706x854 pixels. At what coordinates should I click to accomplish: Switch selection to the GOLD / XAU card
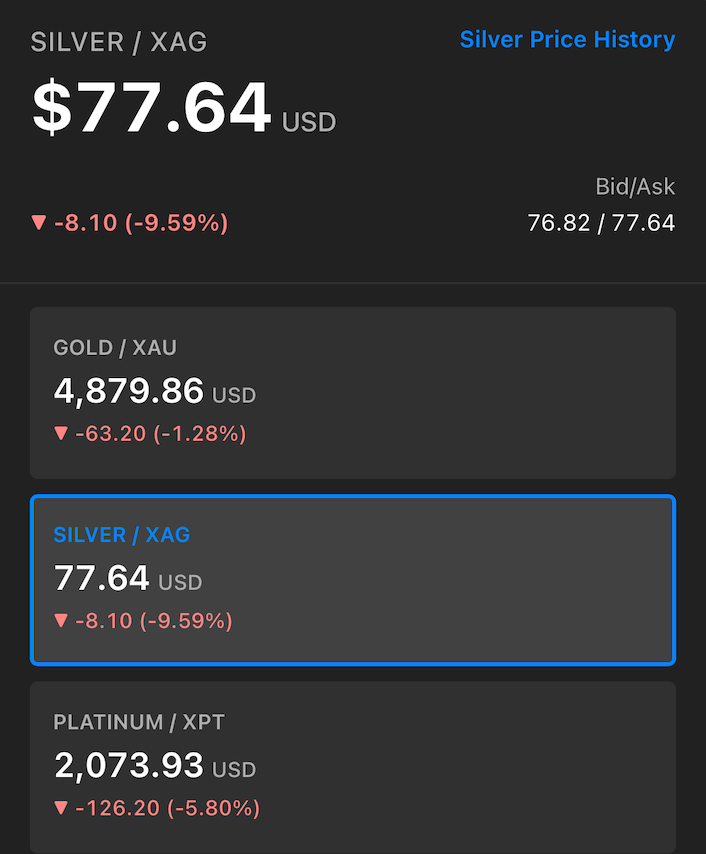coord(352,392)
